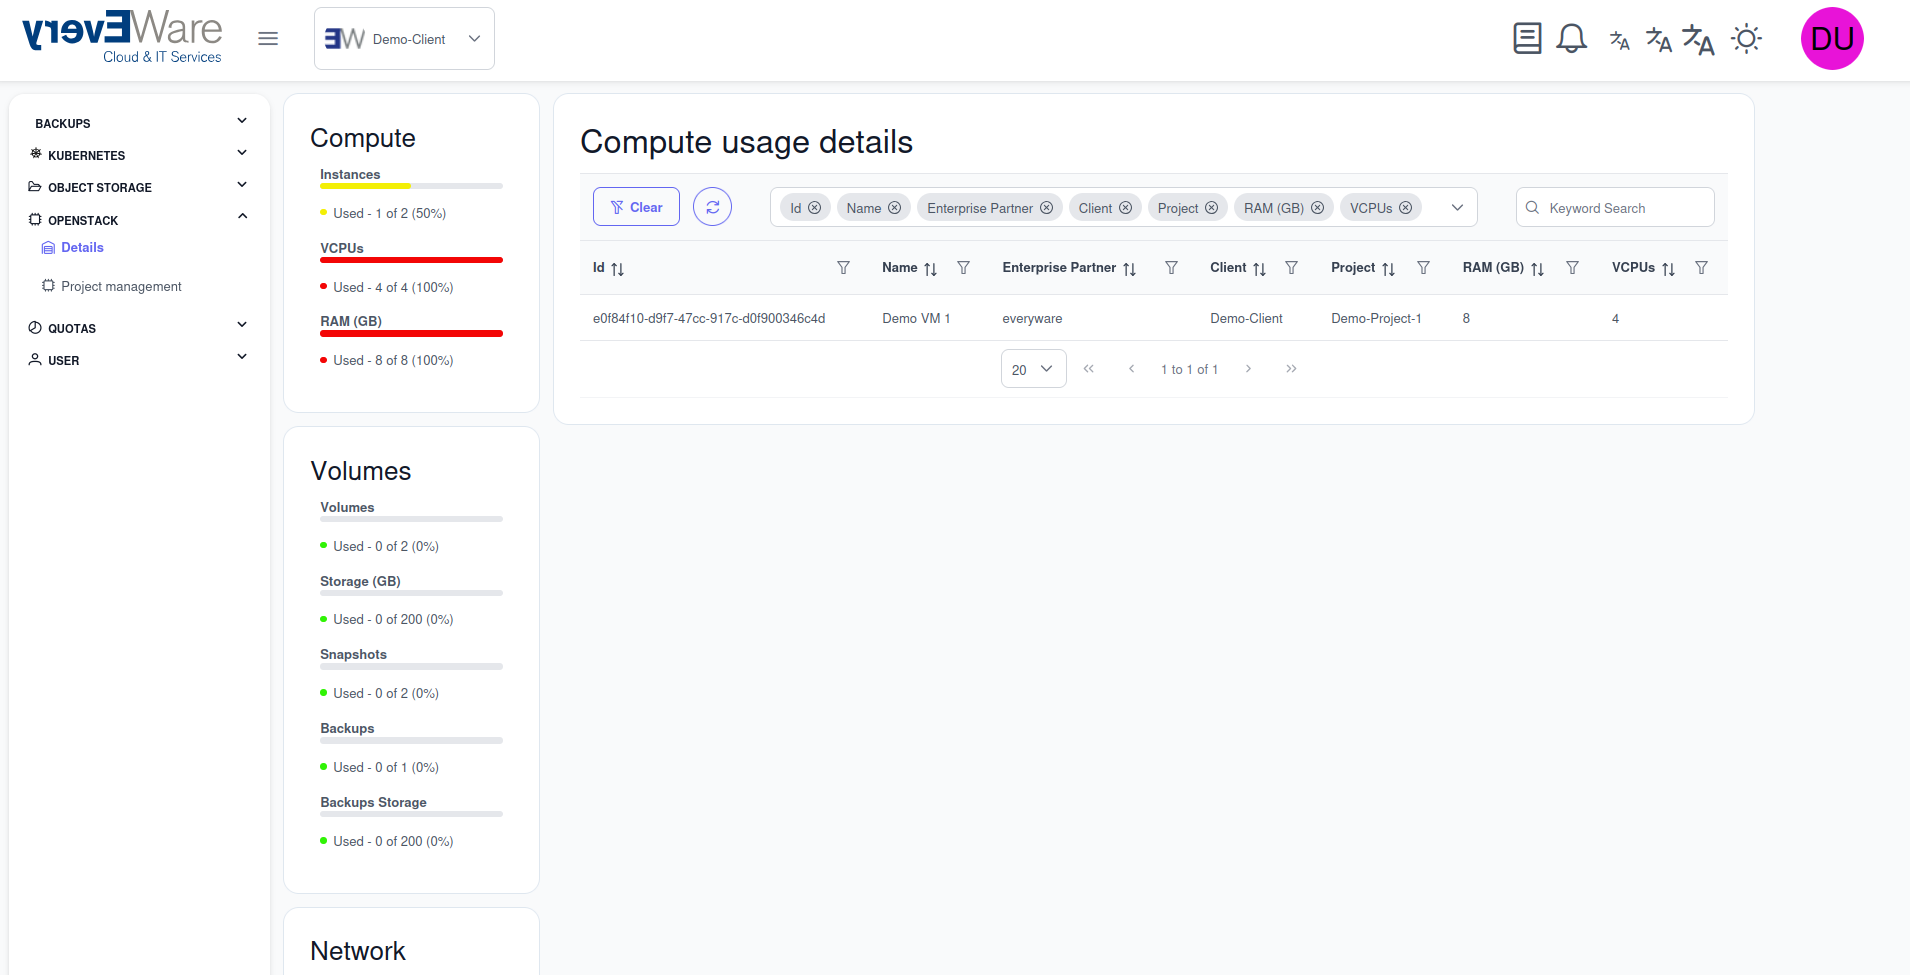Remove the Name column chip
This screenshot has height=975, width=1910.
pyautogui.click(x=894, y=208)
